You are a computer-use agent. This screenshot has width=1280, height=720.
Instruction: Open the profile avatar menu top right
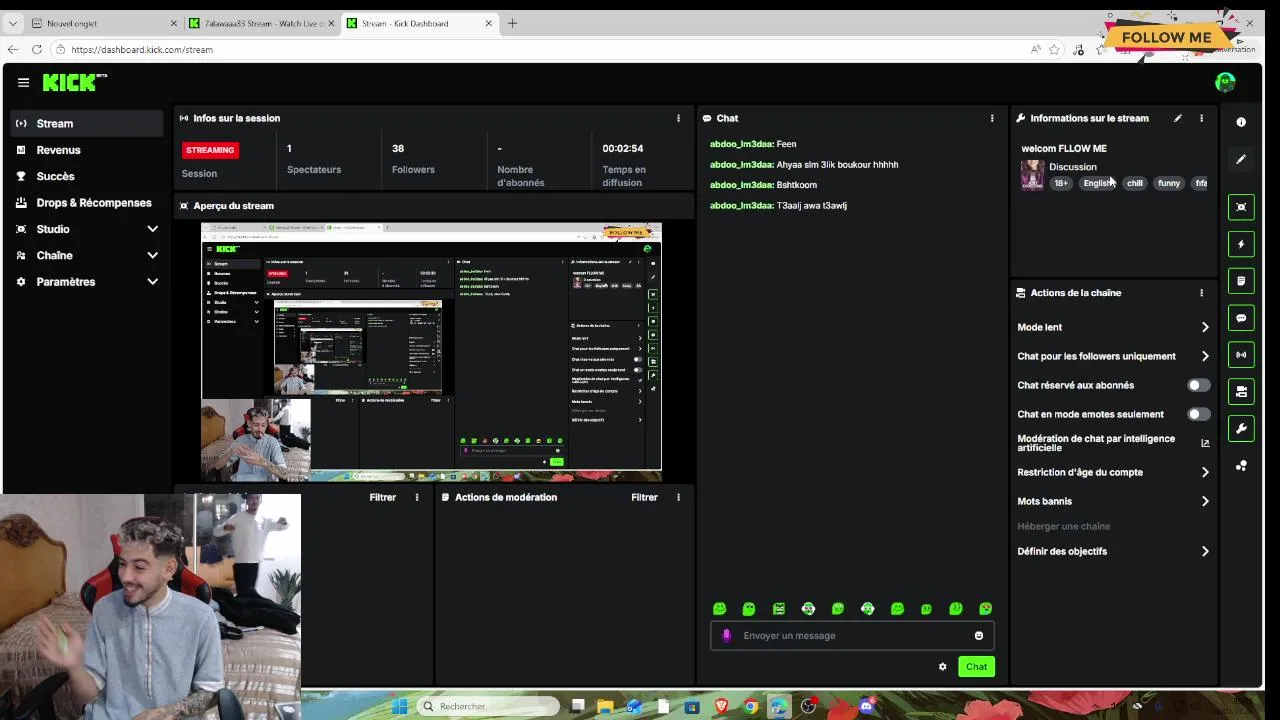tap(1225, 83)
